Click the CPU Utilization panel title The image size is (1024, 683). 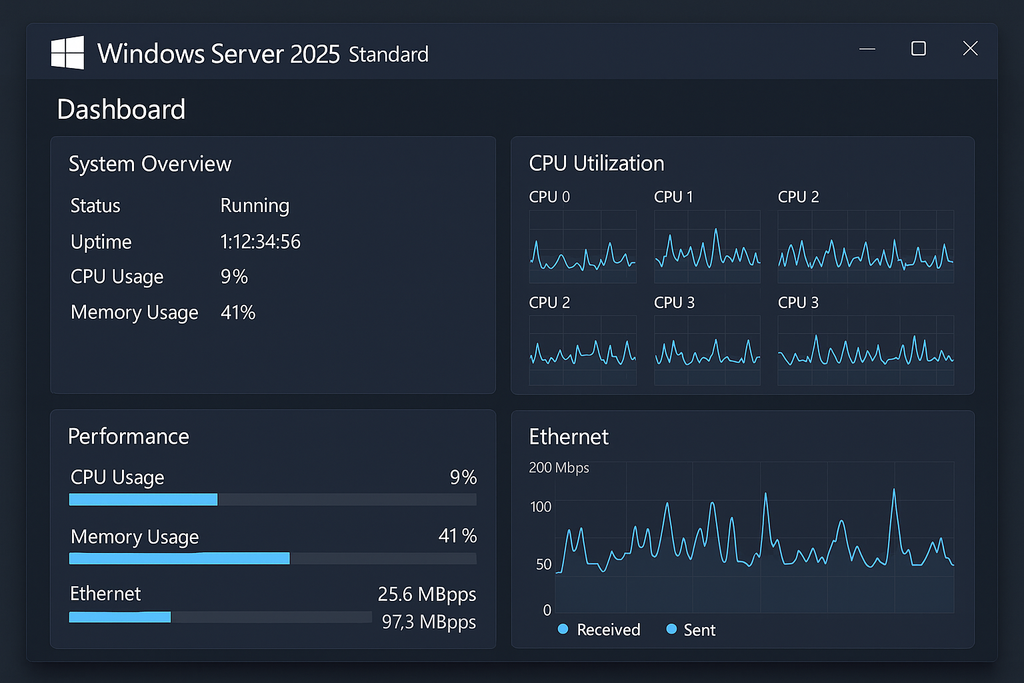tap(596, 163)
